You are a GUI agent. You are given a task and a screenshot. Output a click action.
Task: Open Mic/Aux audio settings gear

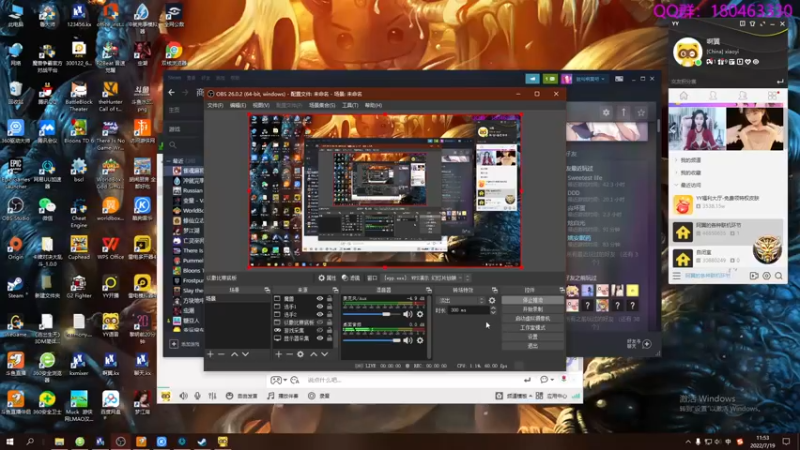click(x=420, y=314)
